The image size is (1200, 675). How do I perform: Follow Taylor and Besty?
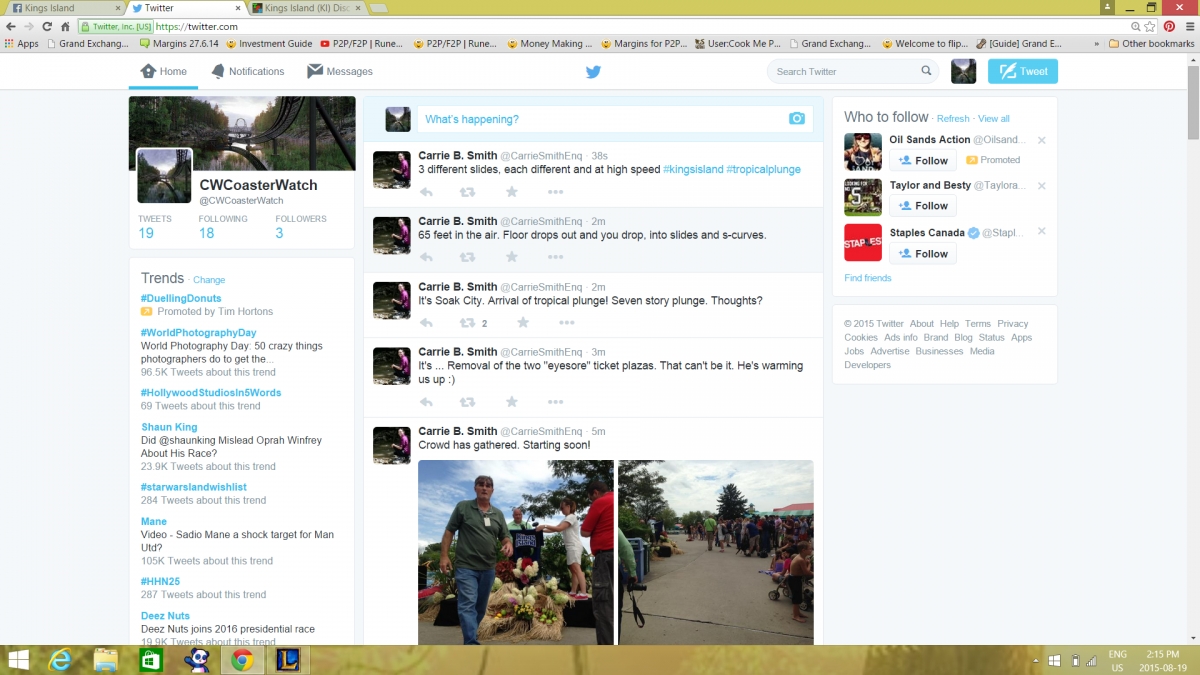(x=923, y=206)
